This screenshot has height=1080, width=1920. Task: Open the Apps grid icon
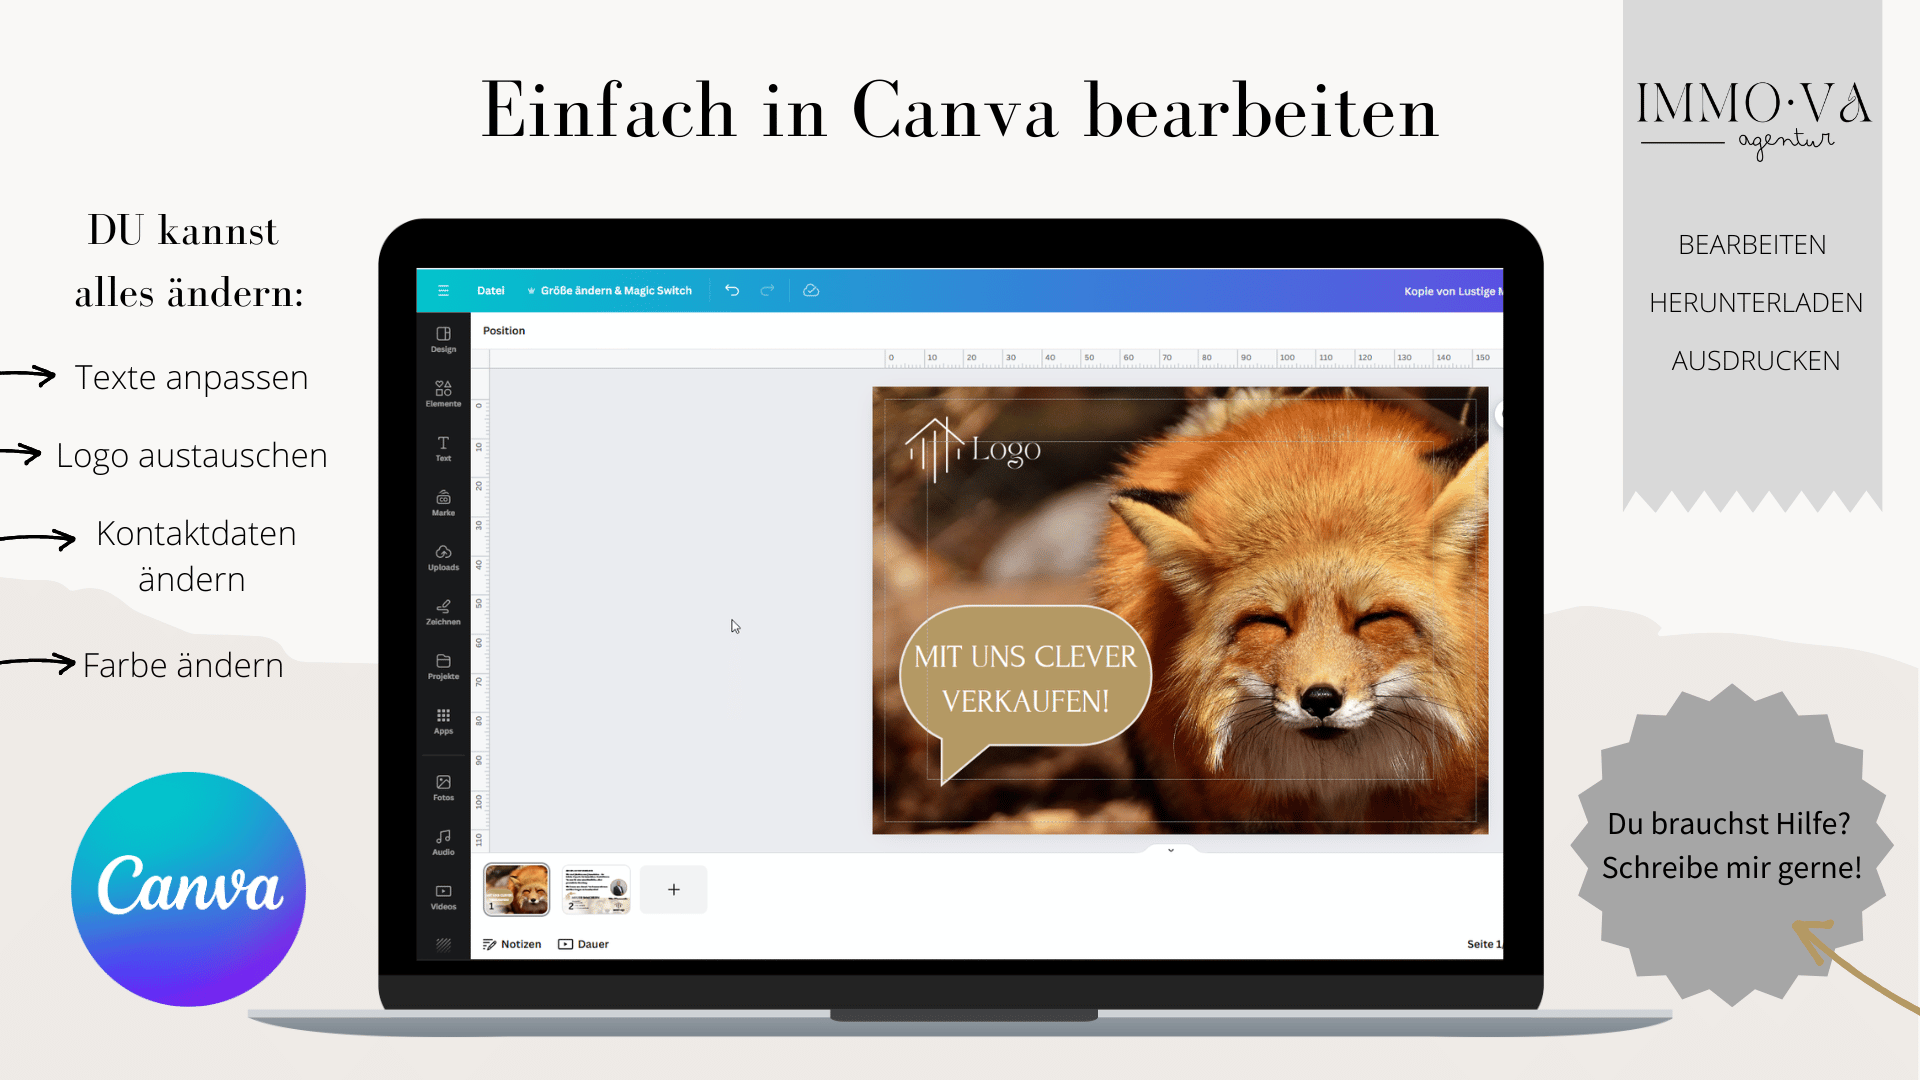point(443,721)
